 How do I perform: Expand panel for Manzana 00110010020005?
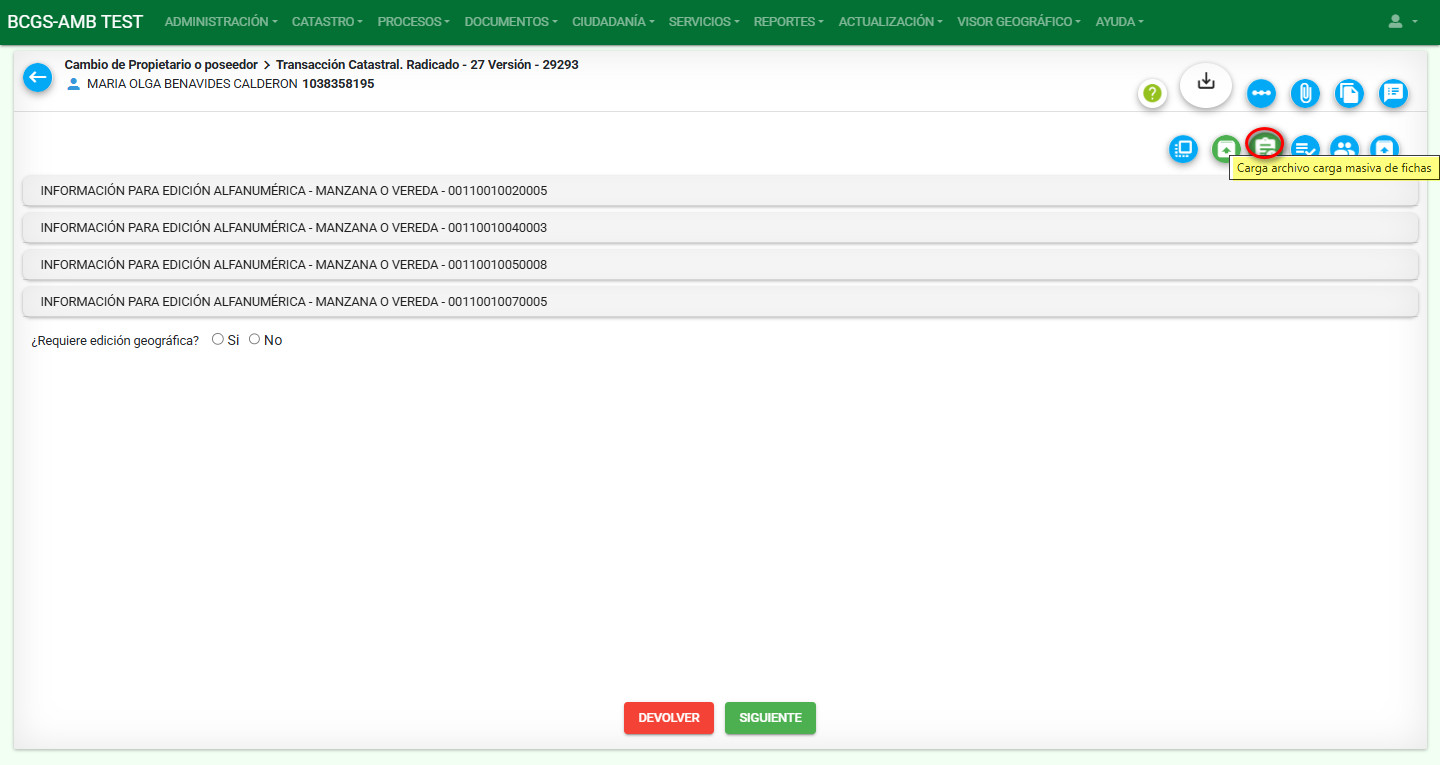click(x=720, y=191)
